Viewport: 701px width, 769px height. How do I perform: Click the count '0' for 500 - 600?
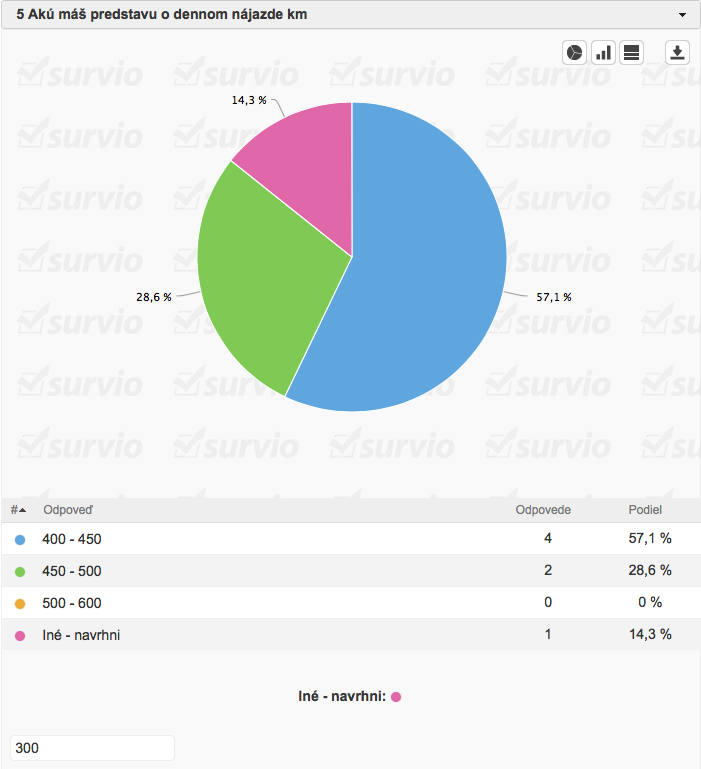point(548,602)
